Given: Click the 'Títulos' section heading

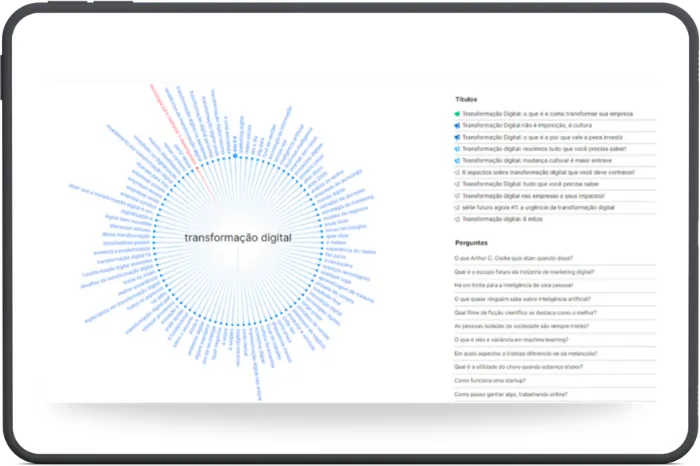Looking at the screenshot, I should 466,99.
